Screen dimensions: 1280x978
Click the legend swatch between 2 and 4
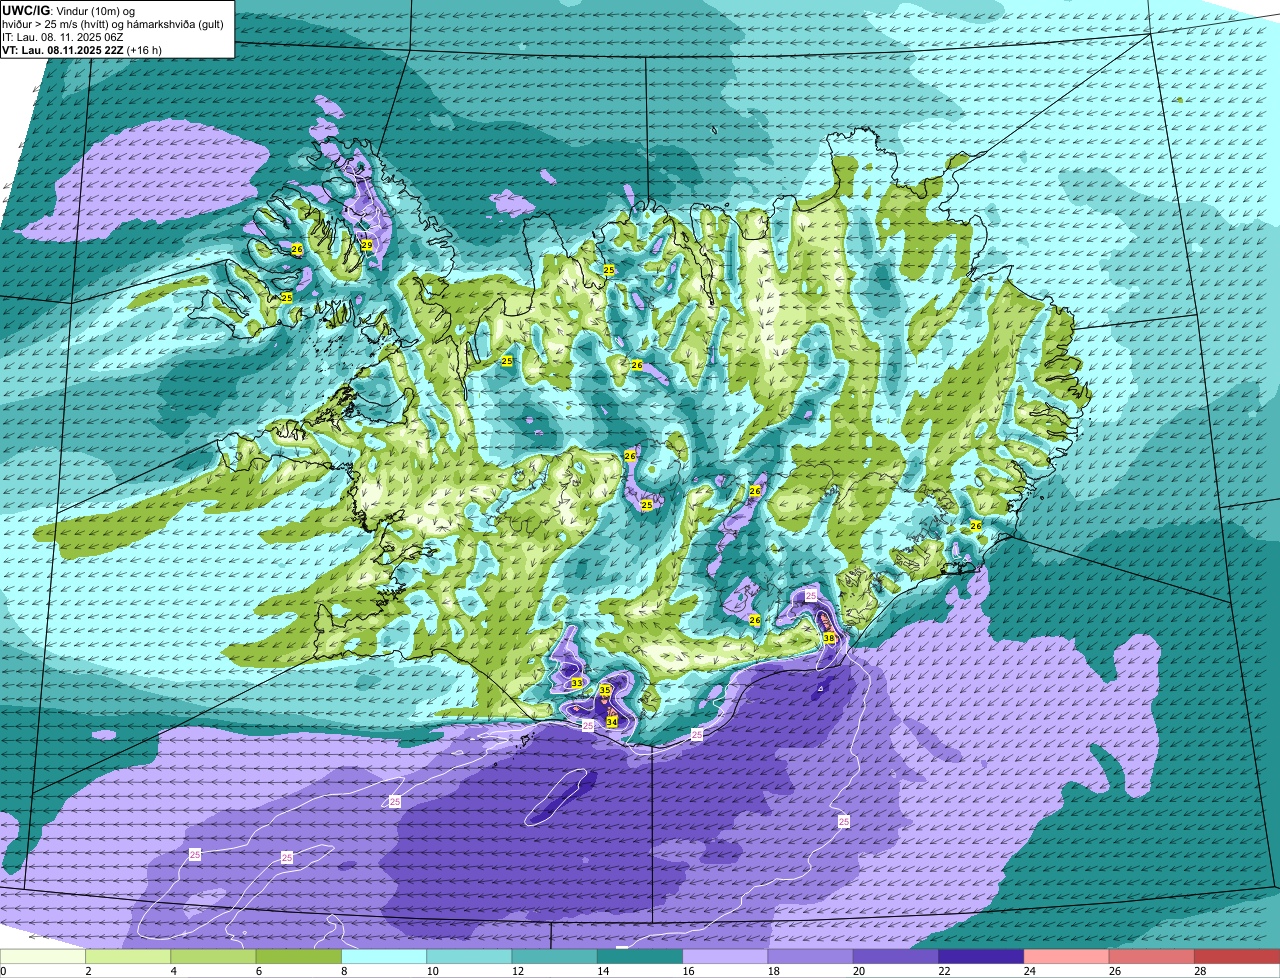click(x=130, y=957)
